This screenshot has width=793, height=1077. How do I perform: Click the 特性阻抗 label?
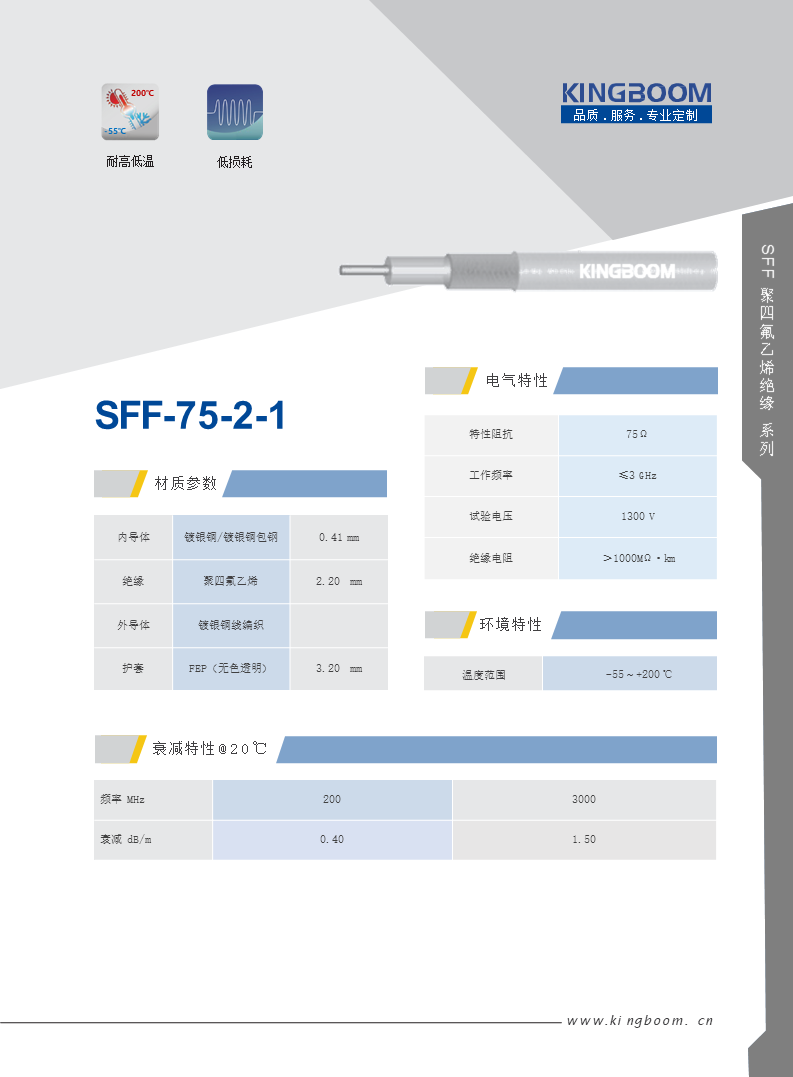pyautogui.click(x=491, y=434)
